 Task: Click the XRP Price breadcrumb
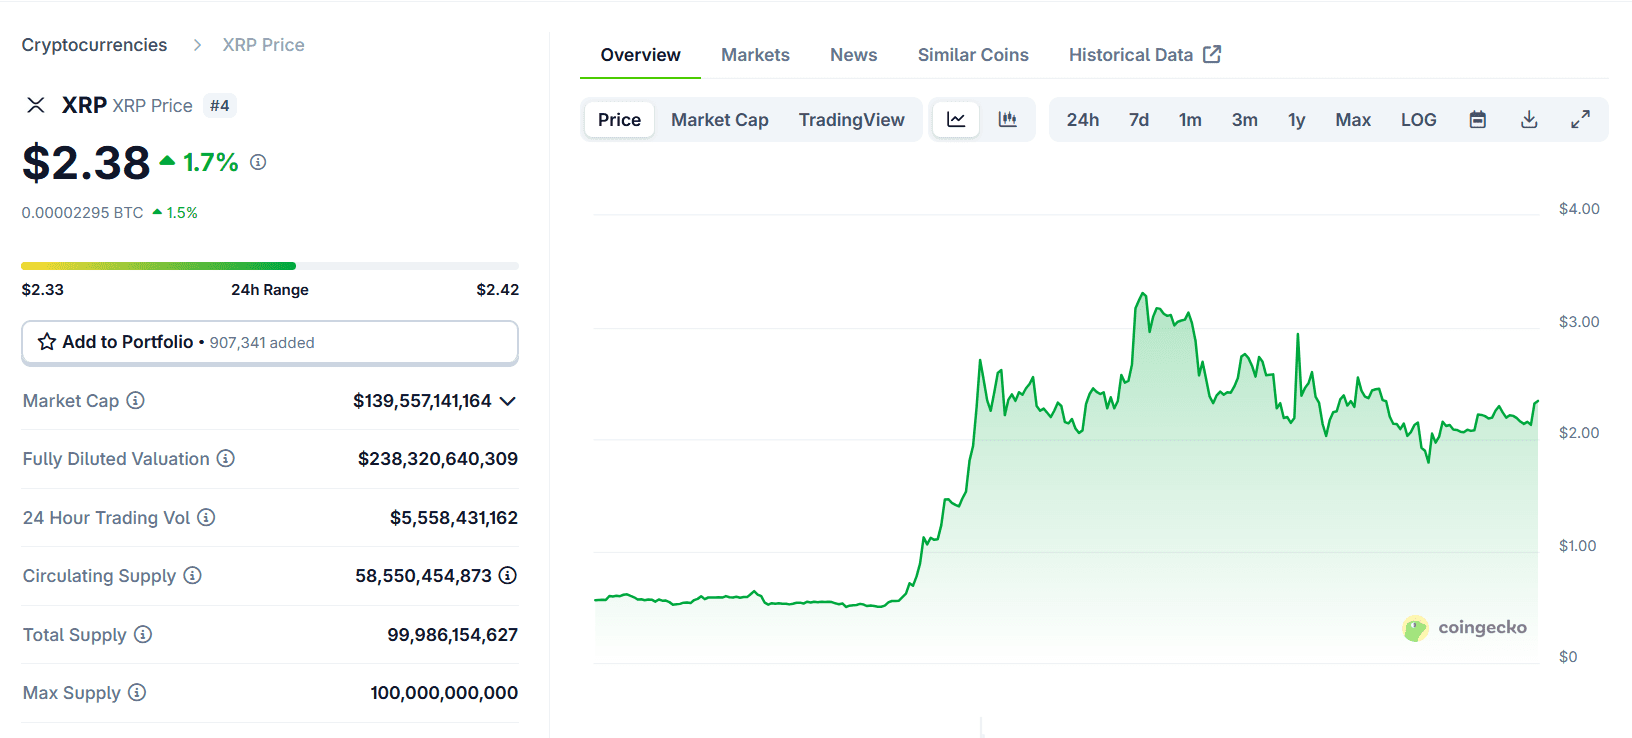(263, 45)
